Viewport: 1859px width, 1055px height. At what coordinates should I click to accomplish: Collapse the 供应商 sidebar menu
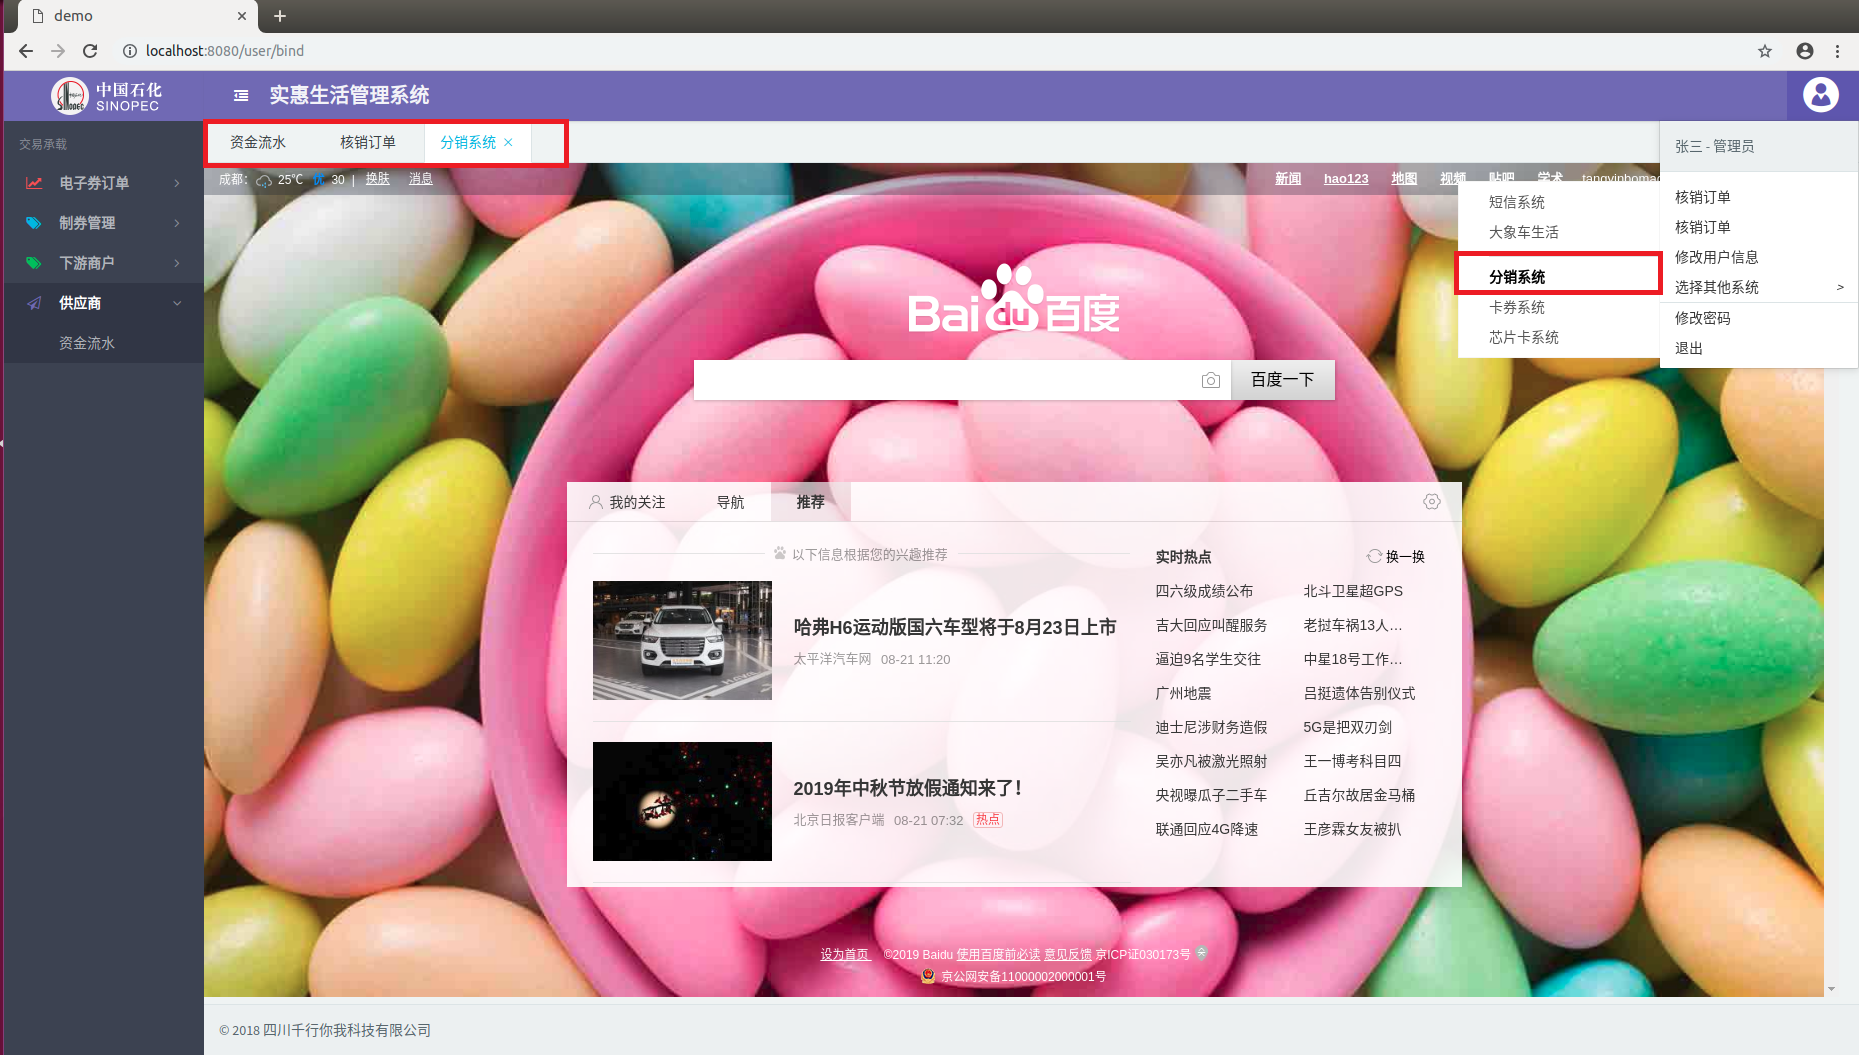pos(177,303)
